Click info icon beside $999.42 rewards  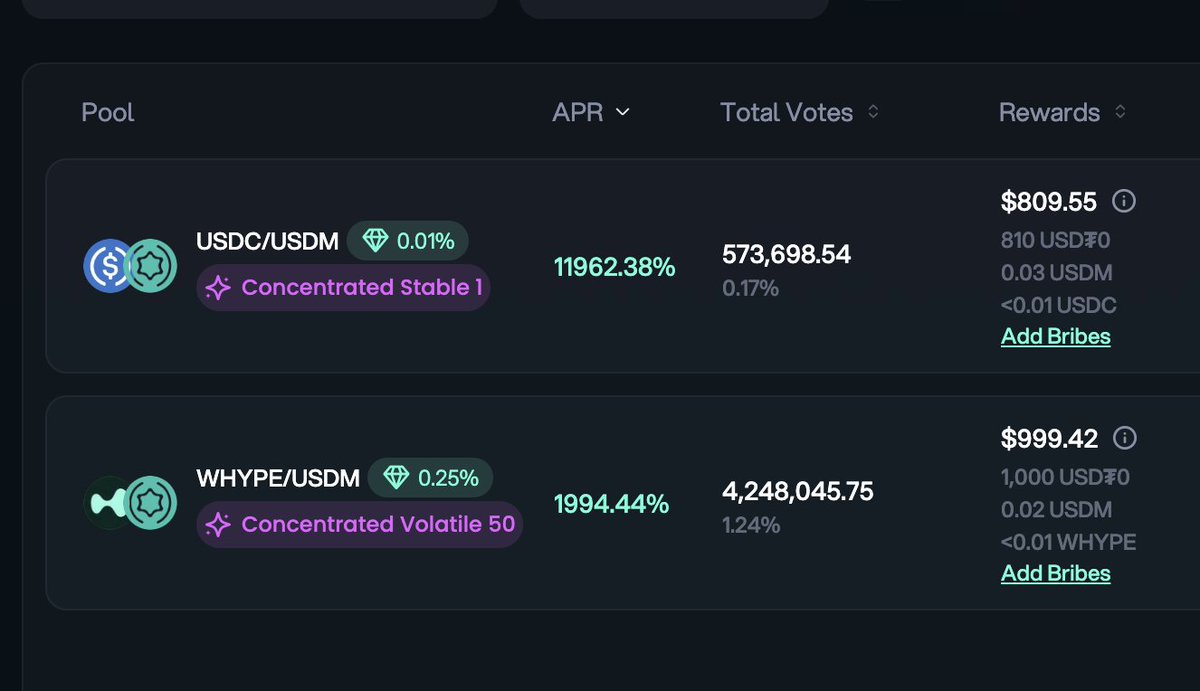[x=1125, y=438]
